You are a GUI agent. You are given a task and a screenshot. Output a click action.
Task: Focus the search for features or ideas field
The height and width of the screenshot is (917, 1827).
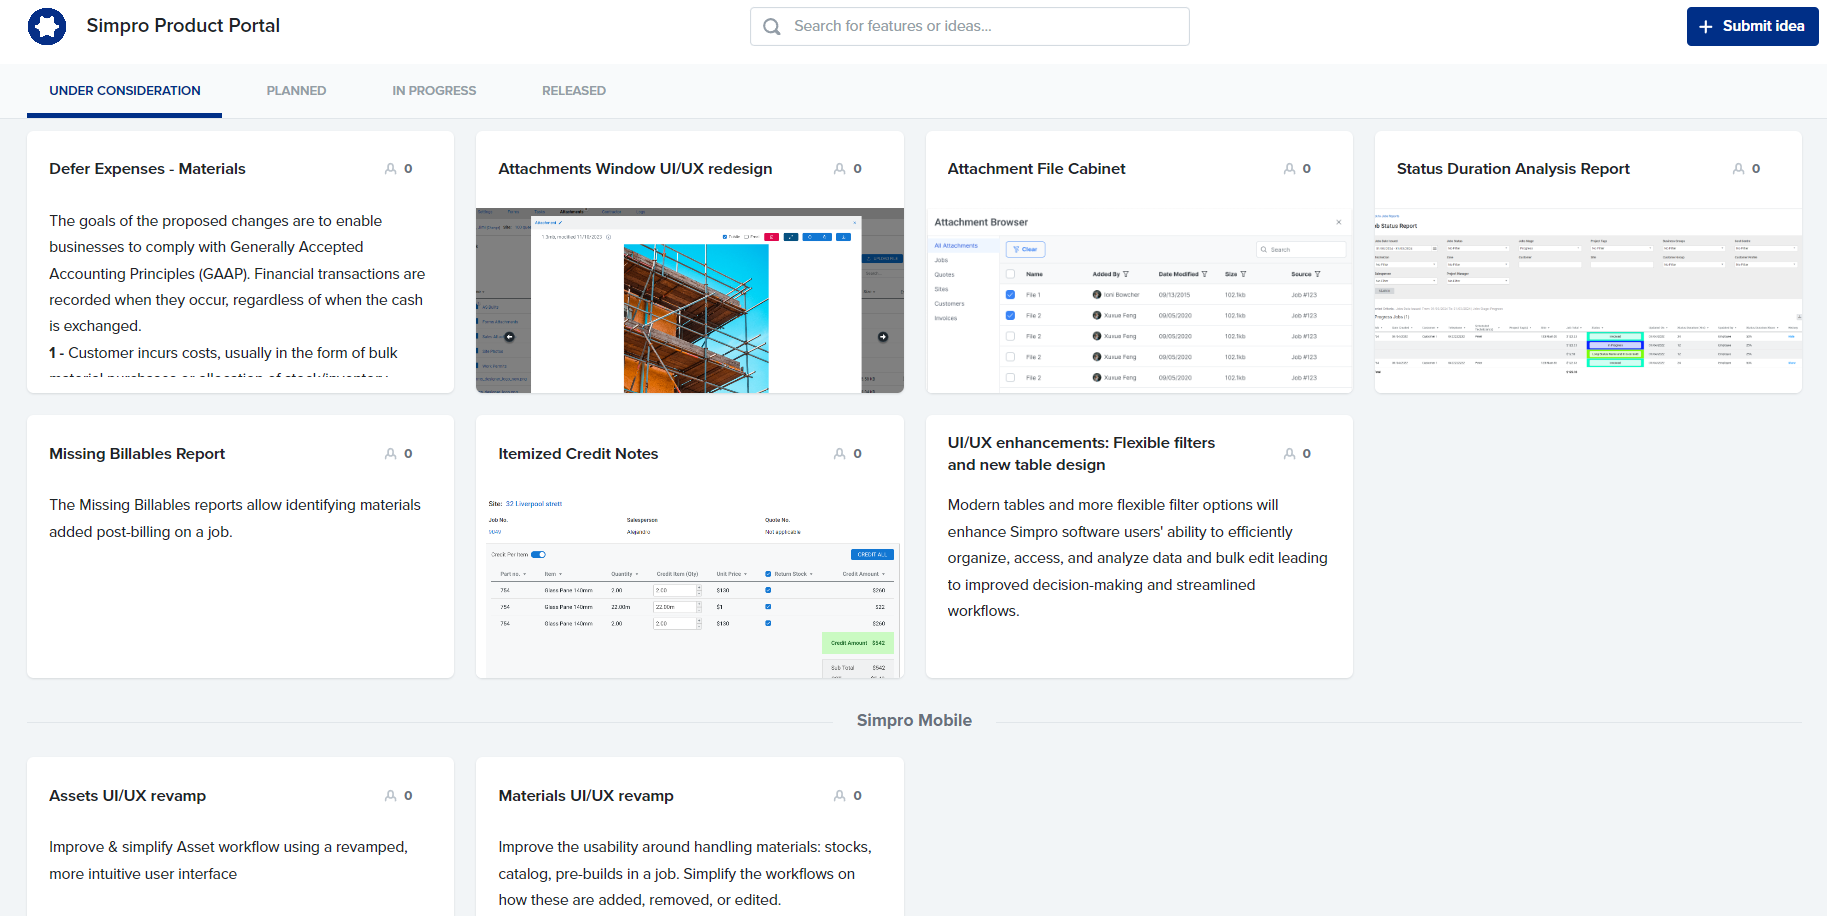click(970, 27)
